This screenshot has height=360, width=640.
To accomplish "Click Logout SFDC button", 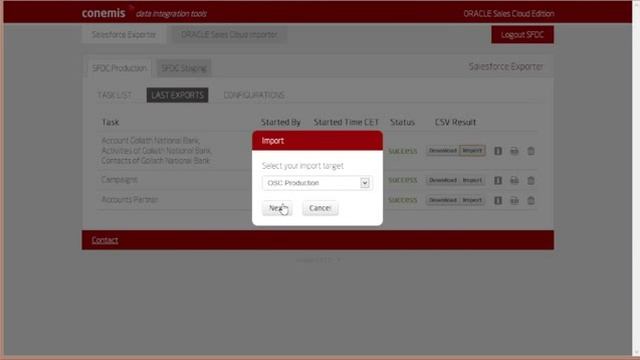I will 522,35.
